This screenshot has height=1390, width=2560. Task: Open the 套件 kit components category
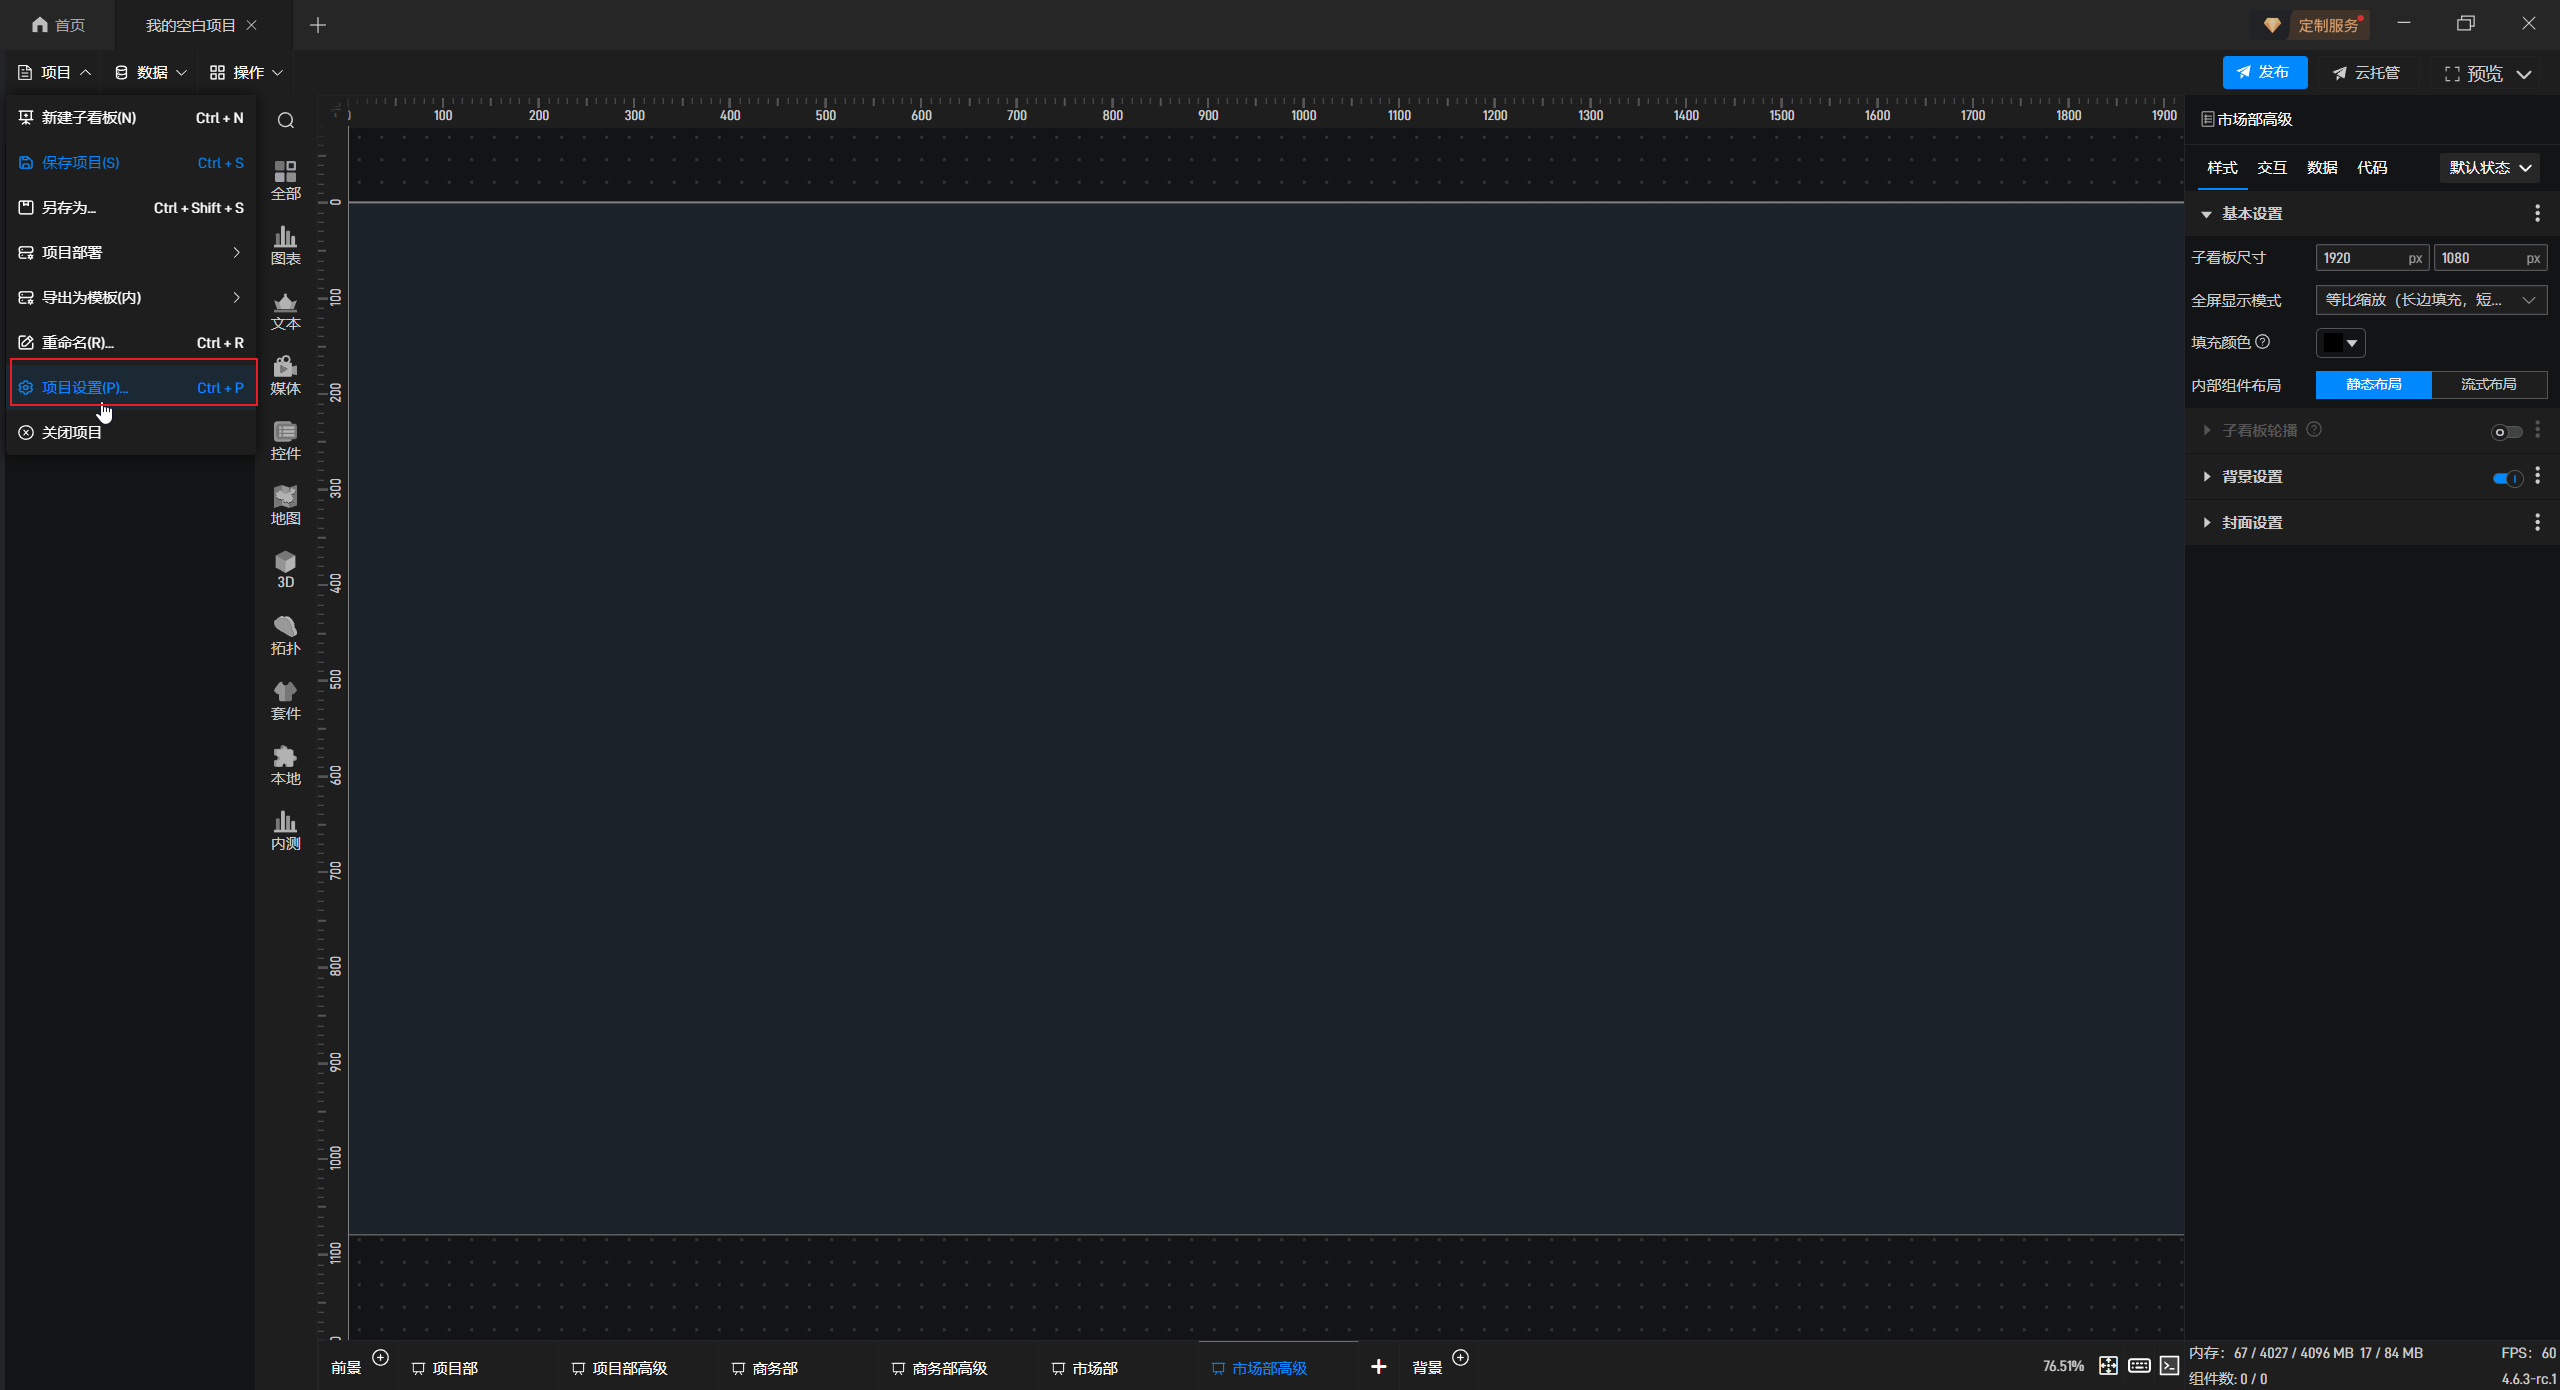tap(285, 700)
